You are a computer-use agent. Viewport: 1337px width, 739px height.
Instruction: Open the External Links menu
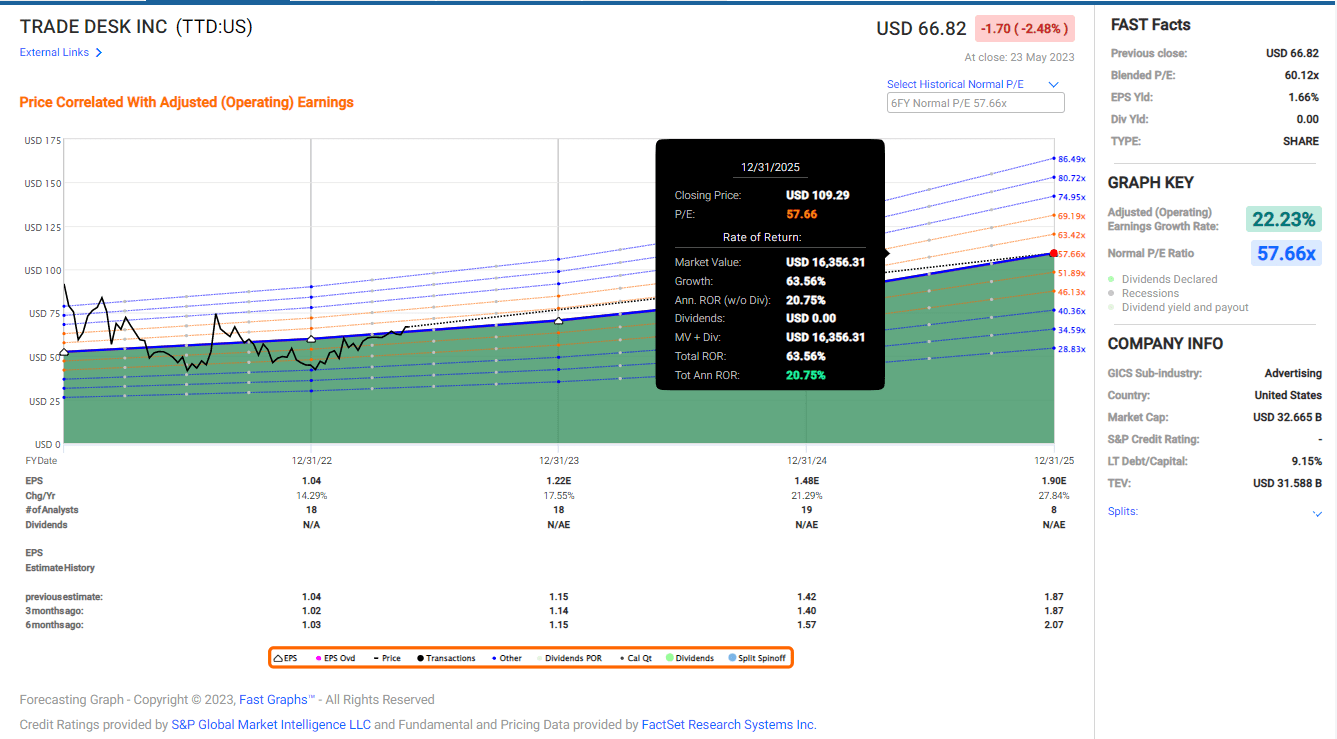pyautogui.click(x=55, y=51)
